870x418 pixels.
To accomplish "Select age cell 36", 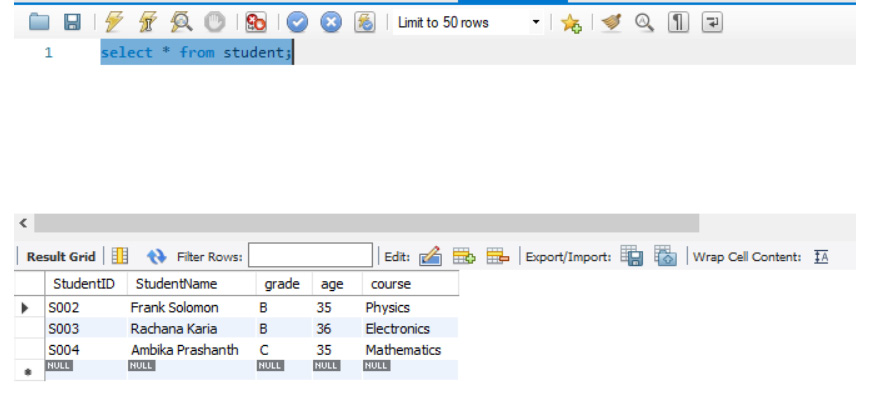I will click(x=337, y=329).
